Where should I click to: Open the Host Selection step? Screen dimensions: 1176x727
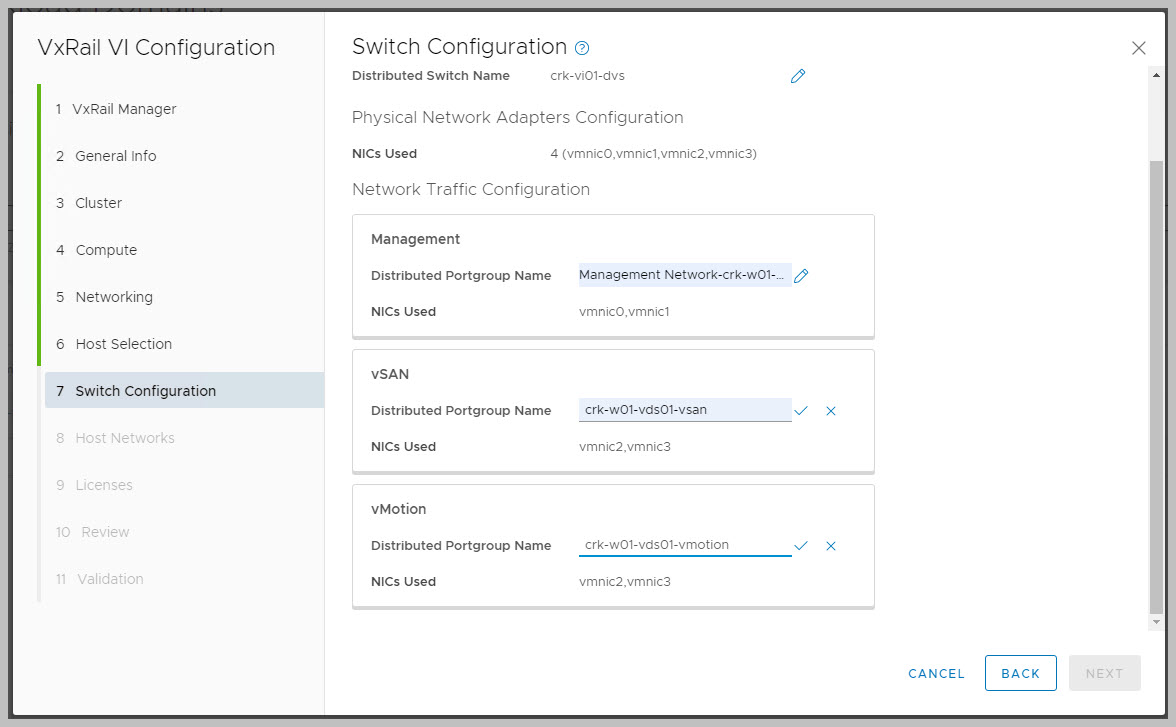123,344
